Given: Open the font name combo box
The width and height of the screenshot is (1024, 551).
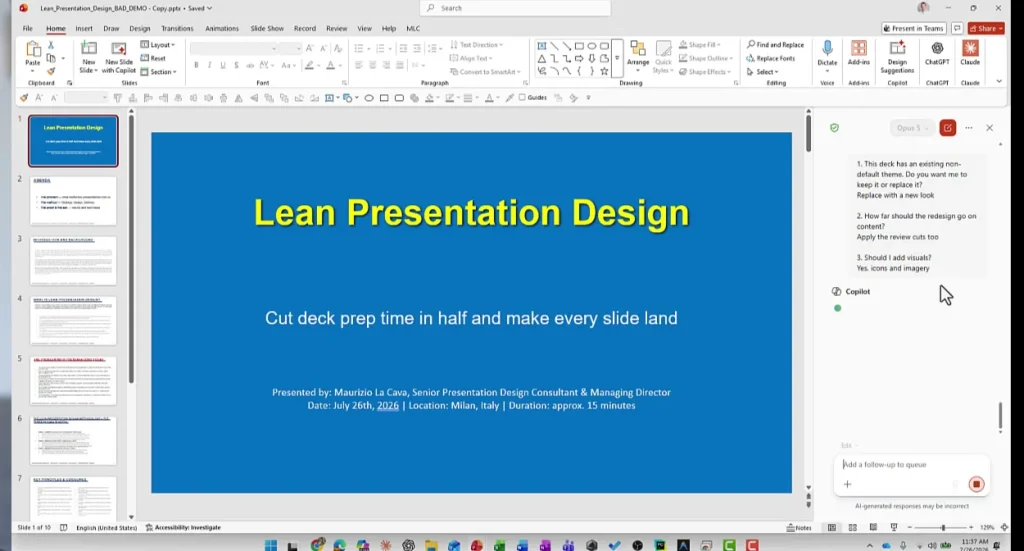Looking at the screenshot, I should coord(233,48).
